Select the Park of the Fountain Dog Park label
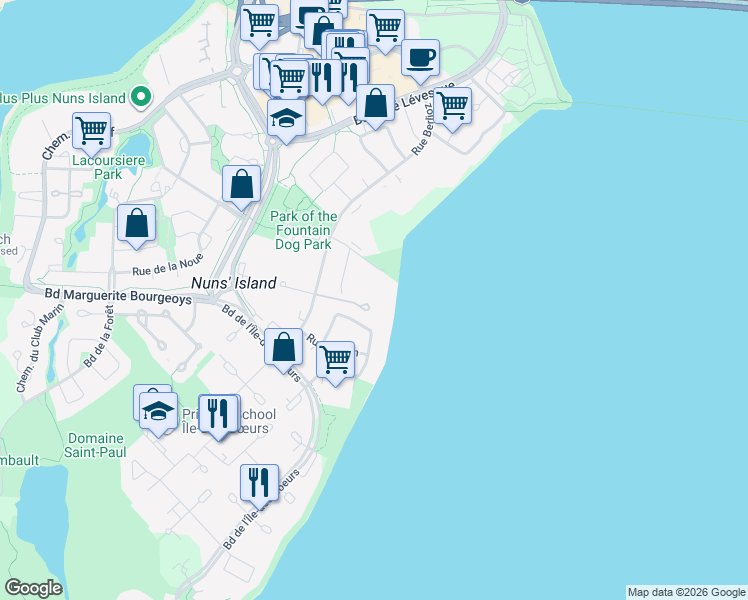 303,230
